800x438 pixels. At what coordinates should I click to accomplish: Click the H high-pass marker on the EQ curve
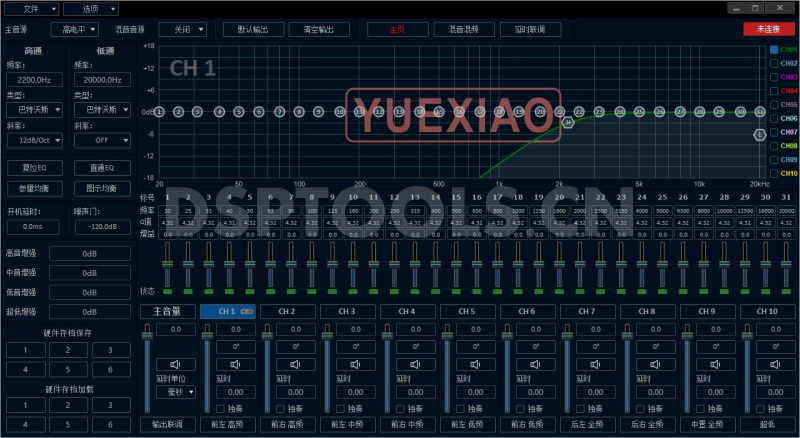[x=568, y=122]
